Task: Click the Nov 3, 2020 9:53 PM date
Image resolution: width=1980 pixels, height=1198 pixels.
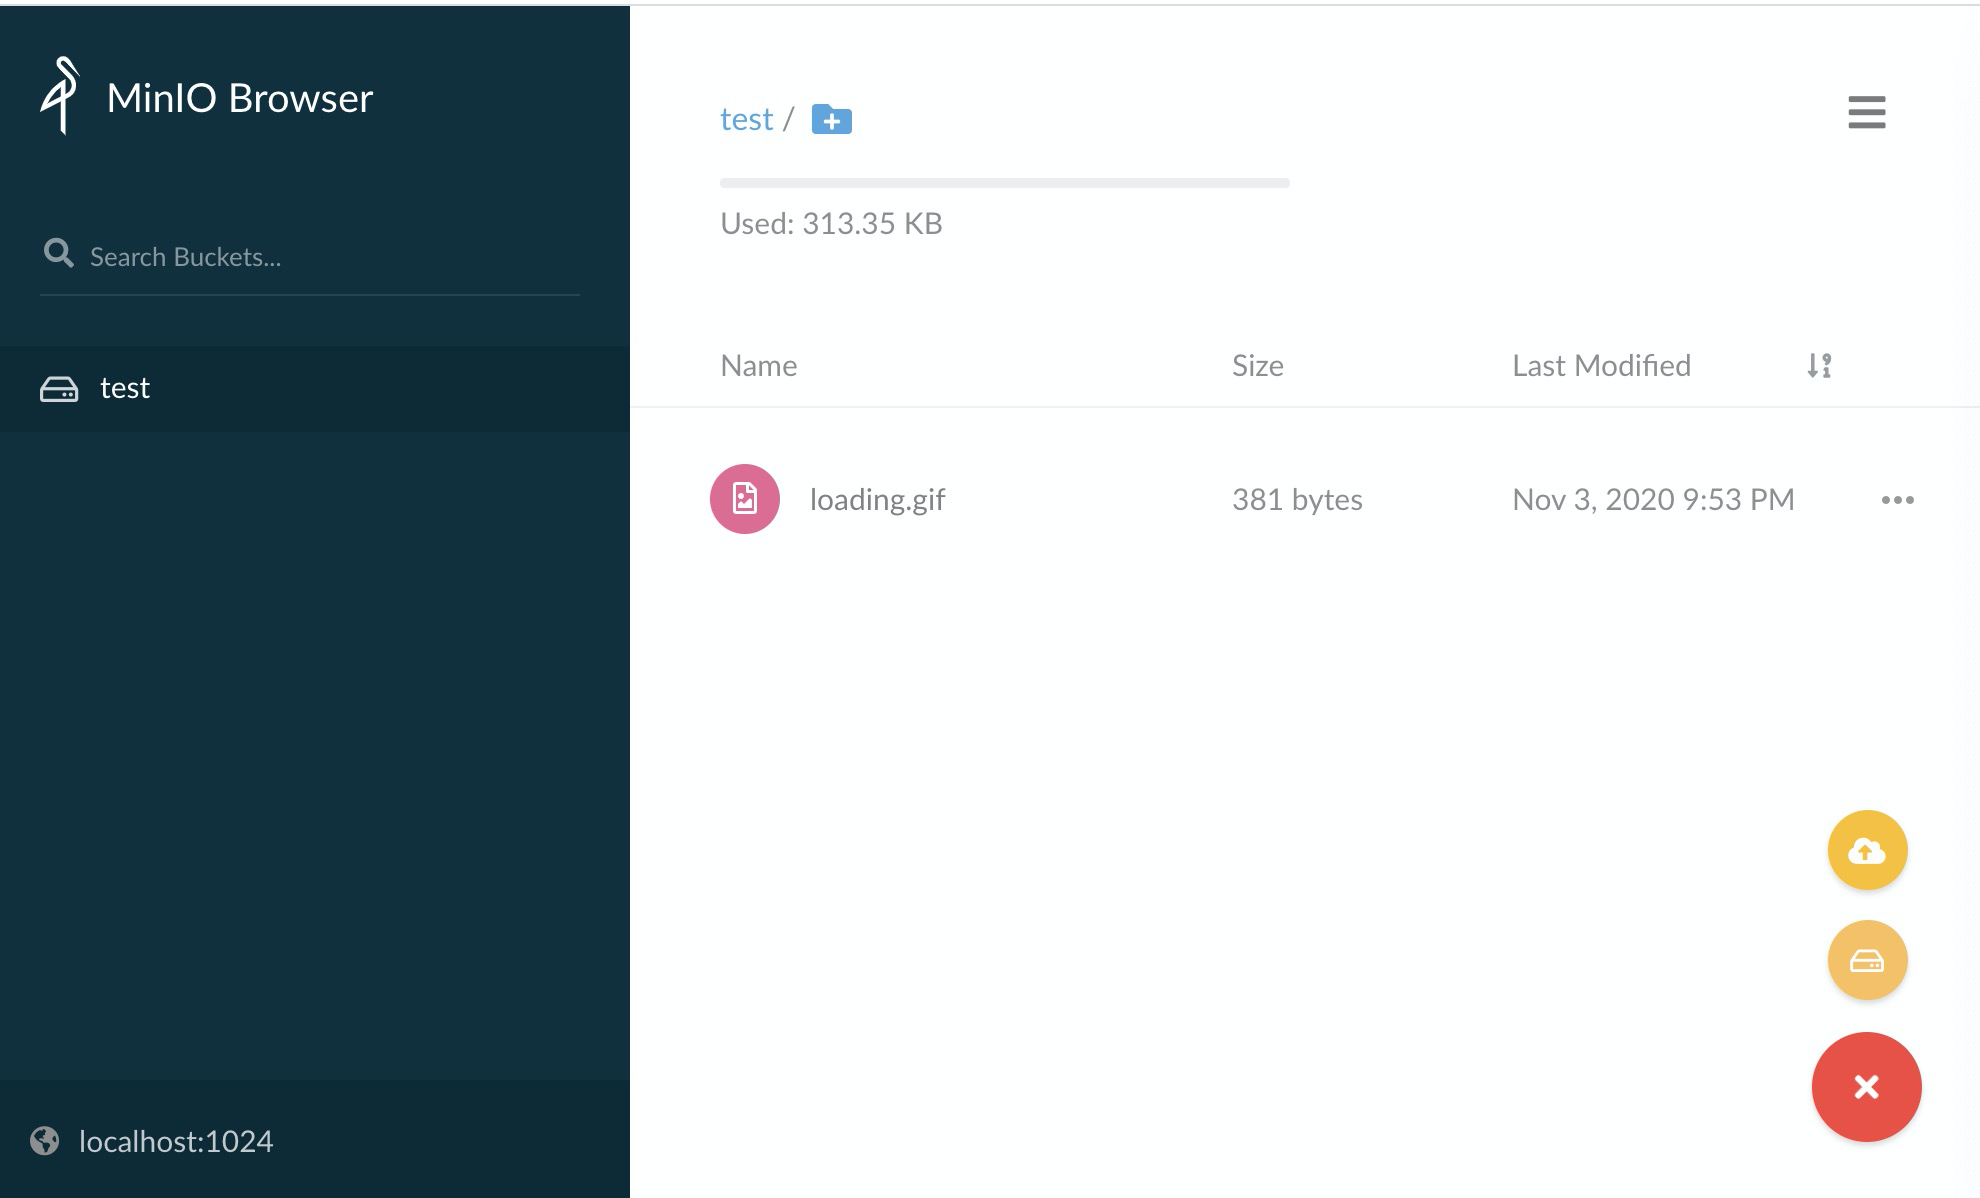Action: [1653, 500]
